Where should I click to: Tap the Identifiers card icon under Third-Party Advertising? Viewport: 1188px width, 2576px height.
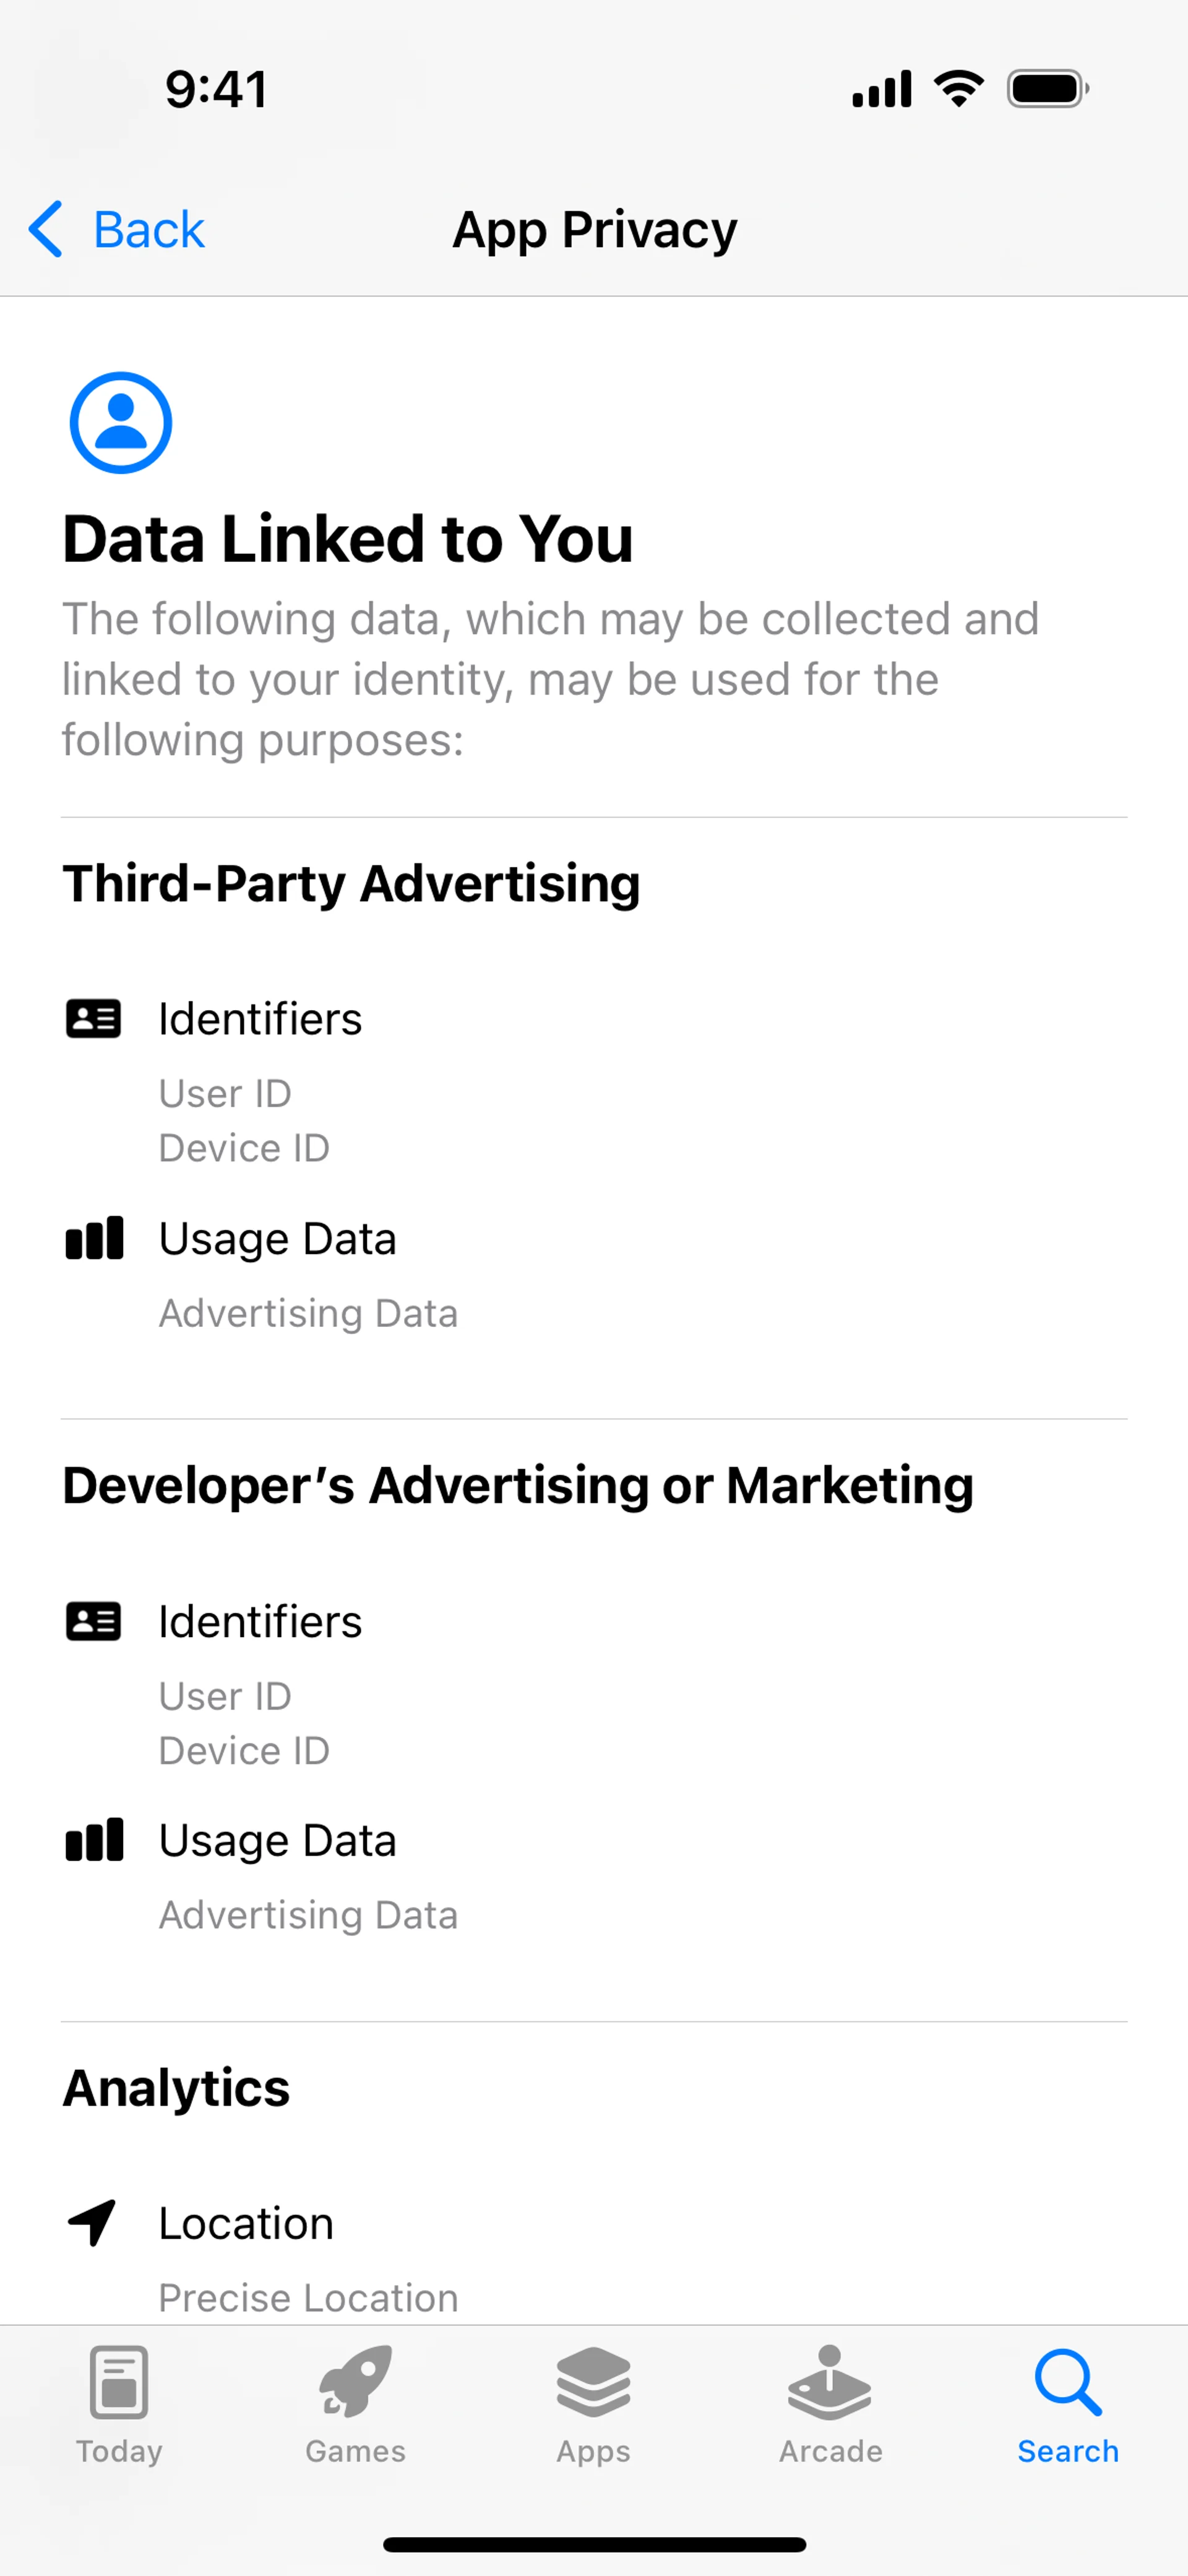click(x=93, y=1019)
